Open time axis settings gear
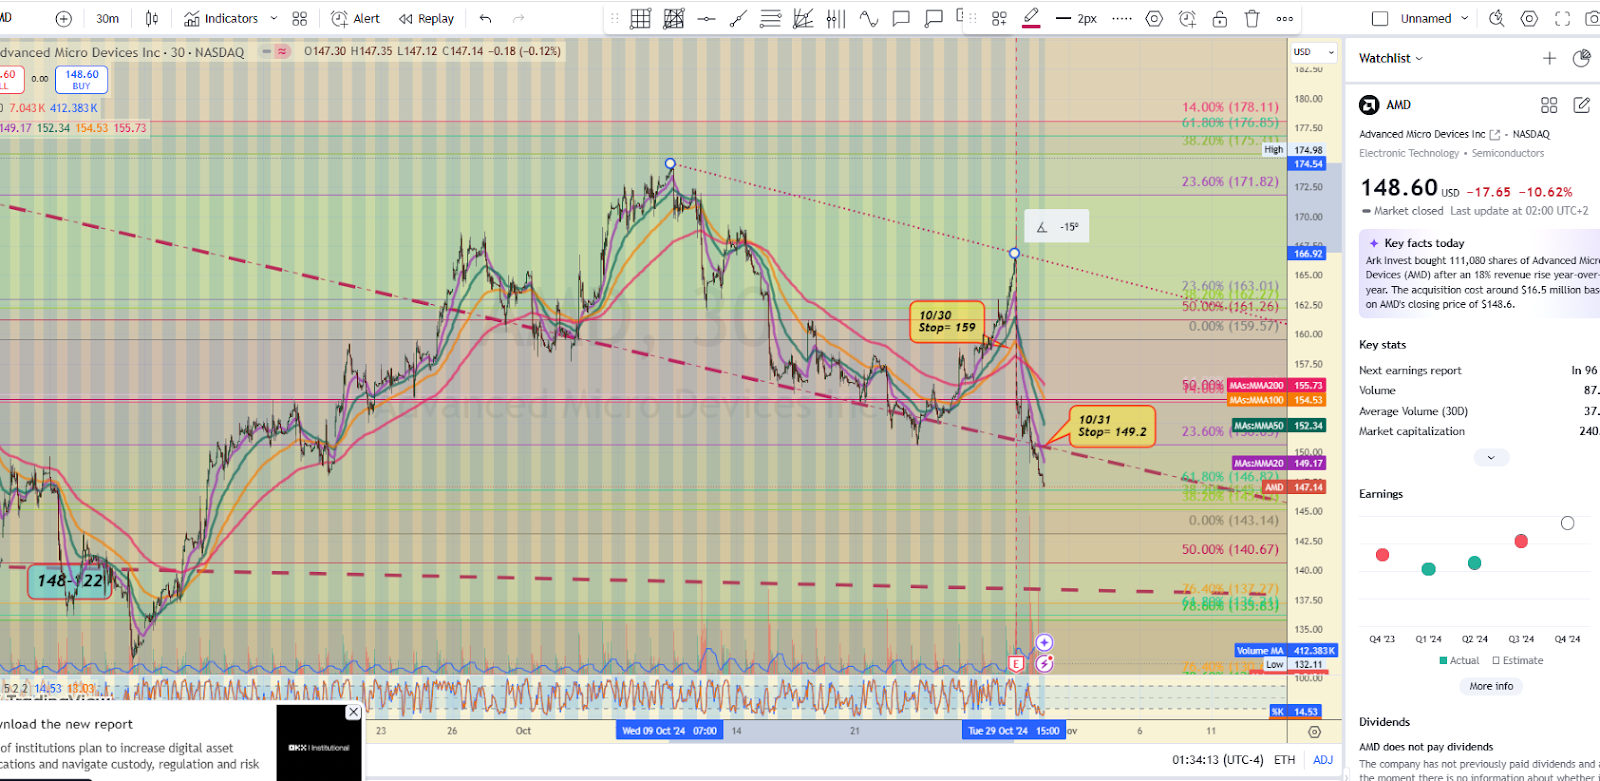This screenshot has height=781, width=1600. pos(1314,732)
